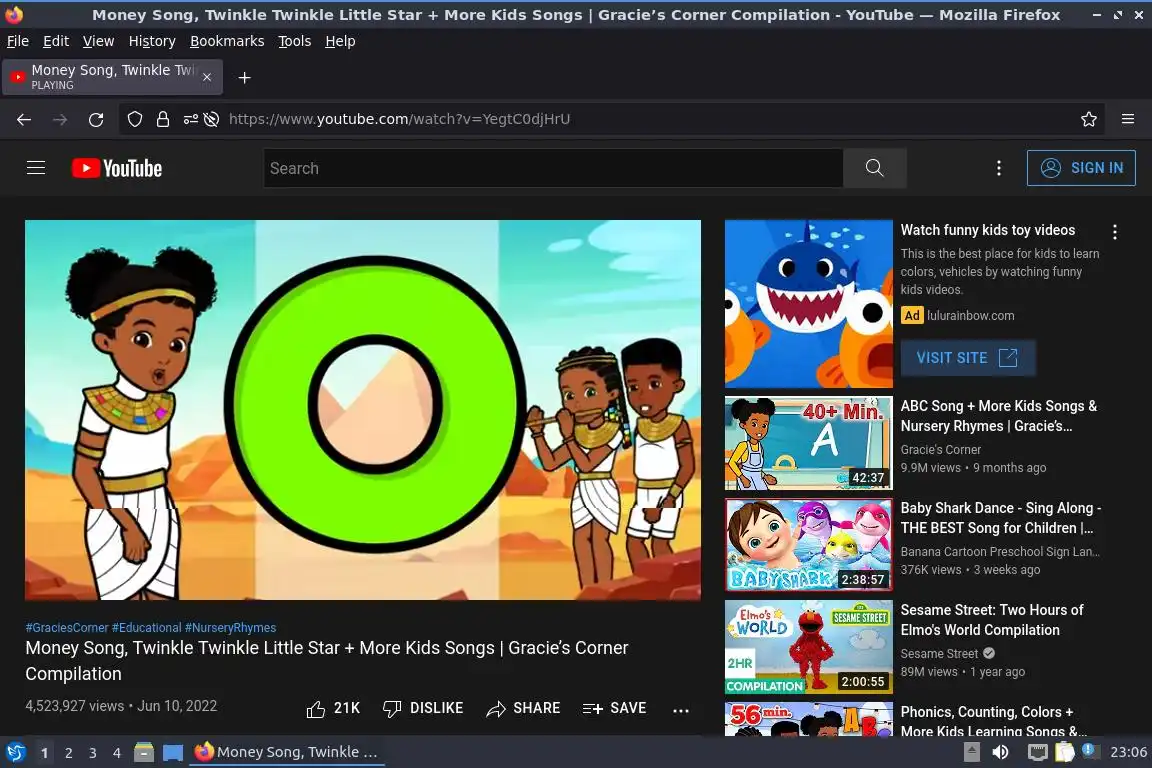Viewport: 1152px width, 768px height.
Task: Open the File menu
Action: (x=18, y=41)
